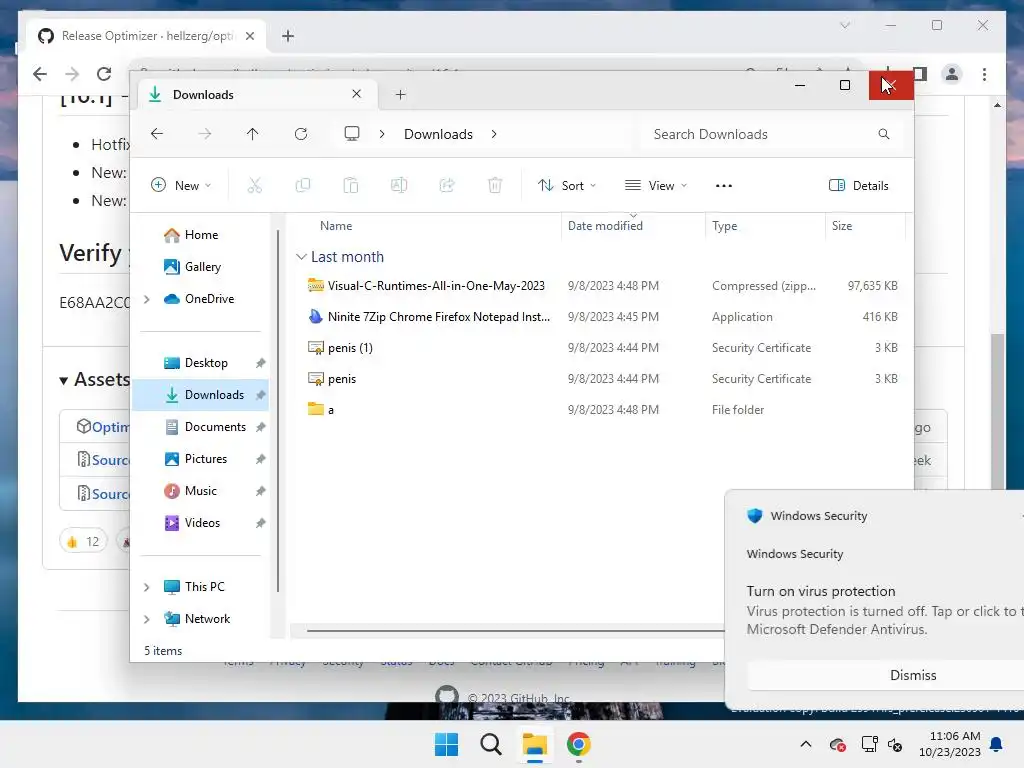Viewport: 1024px width, 768px height.
Task: Click the Delete trash icon in Explorer toolbar
Action: (x=495, y=185)
